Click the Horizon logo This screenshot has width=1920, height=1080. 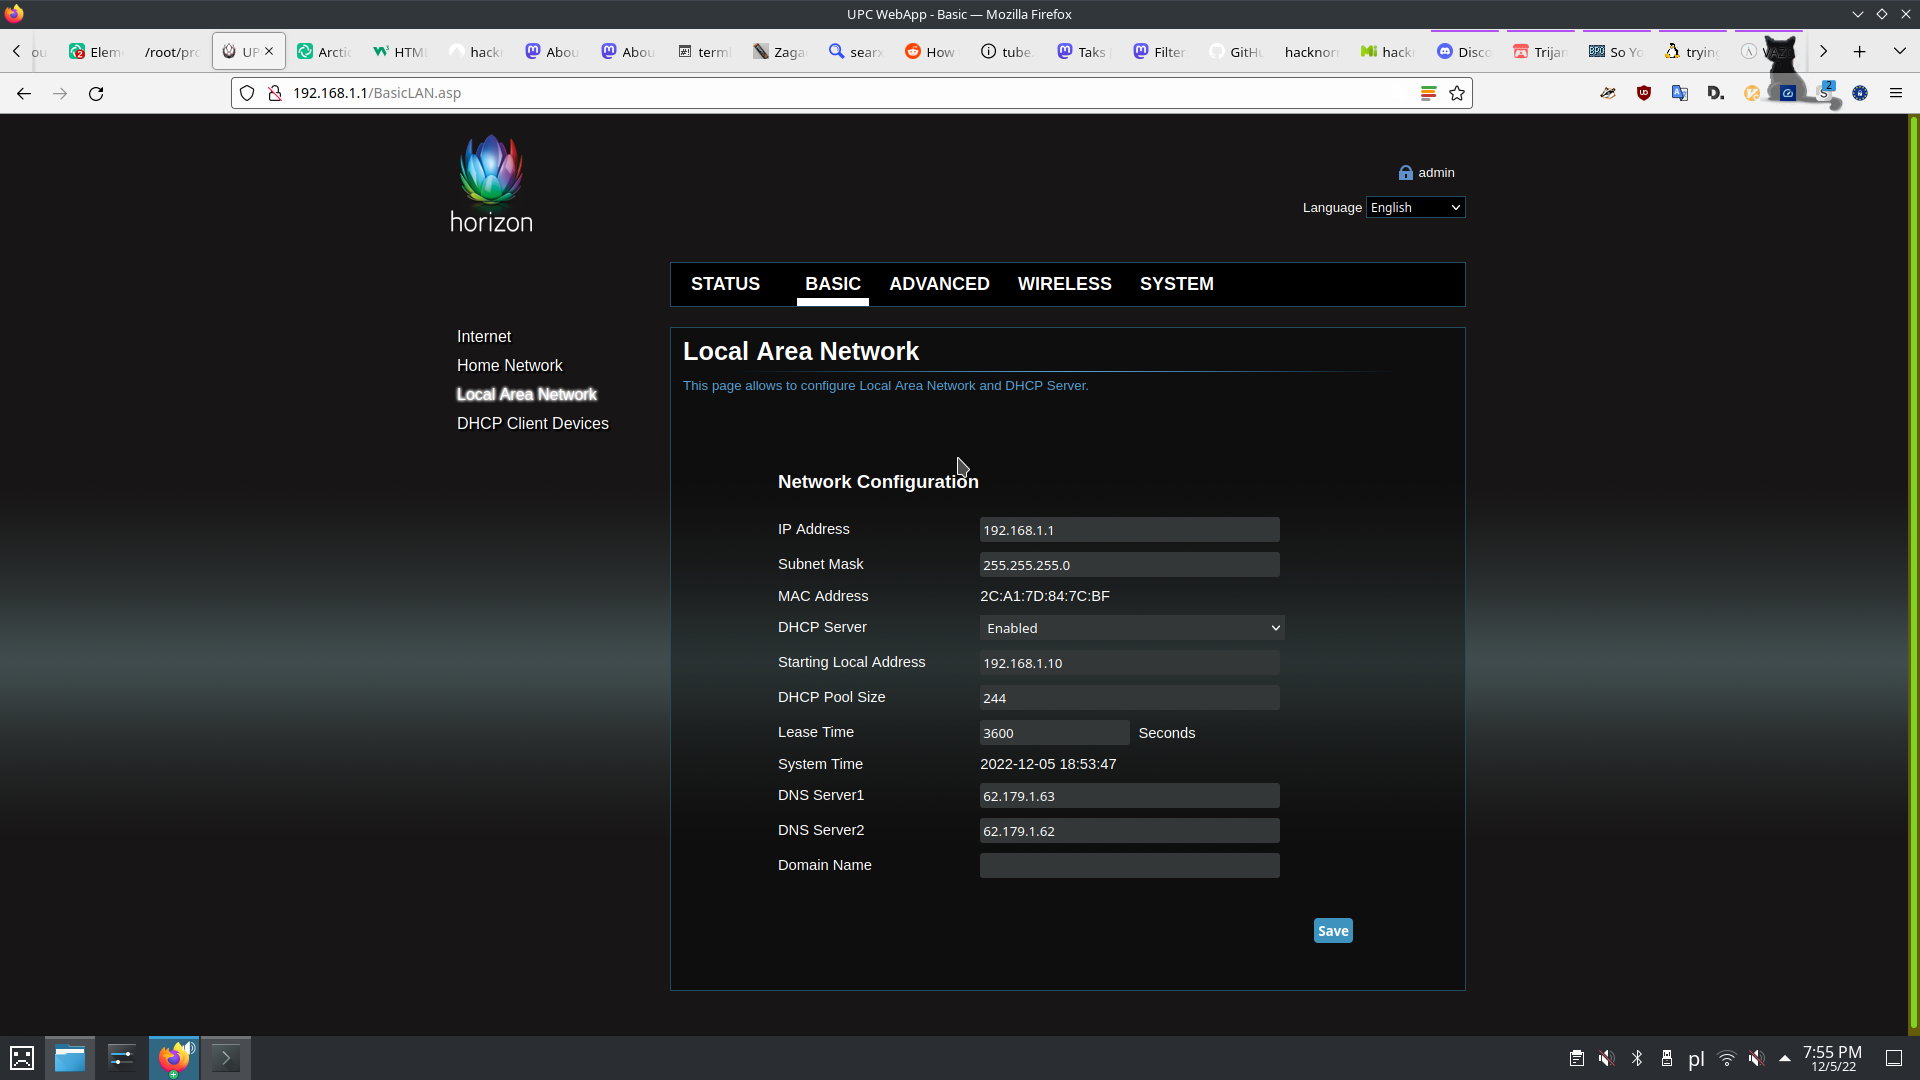click(491, 184)
